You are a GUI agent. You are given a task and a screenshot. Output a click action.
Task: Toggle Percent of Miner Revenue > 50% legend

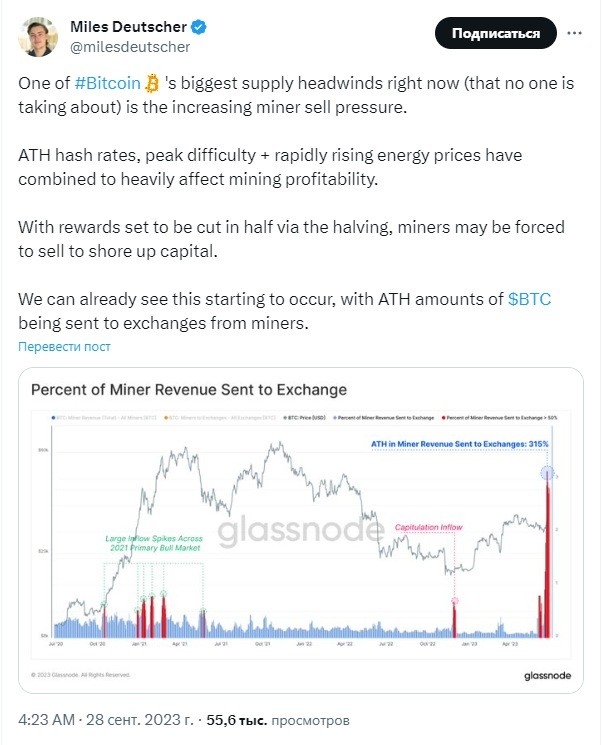[x=500, y=418]
